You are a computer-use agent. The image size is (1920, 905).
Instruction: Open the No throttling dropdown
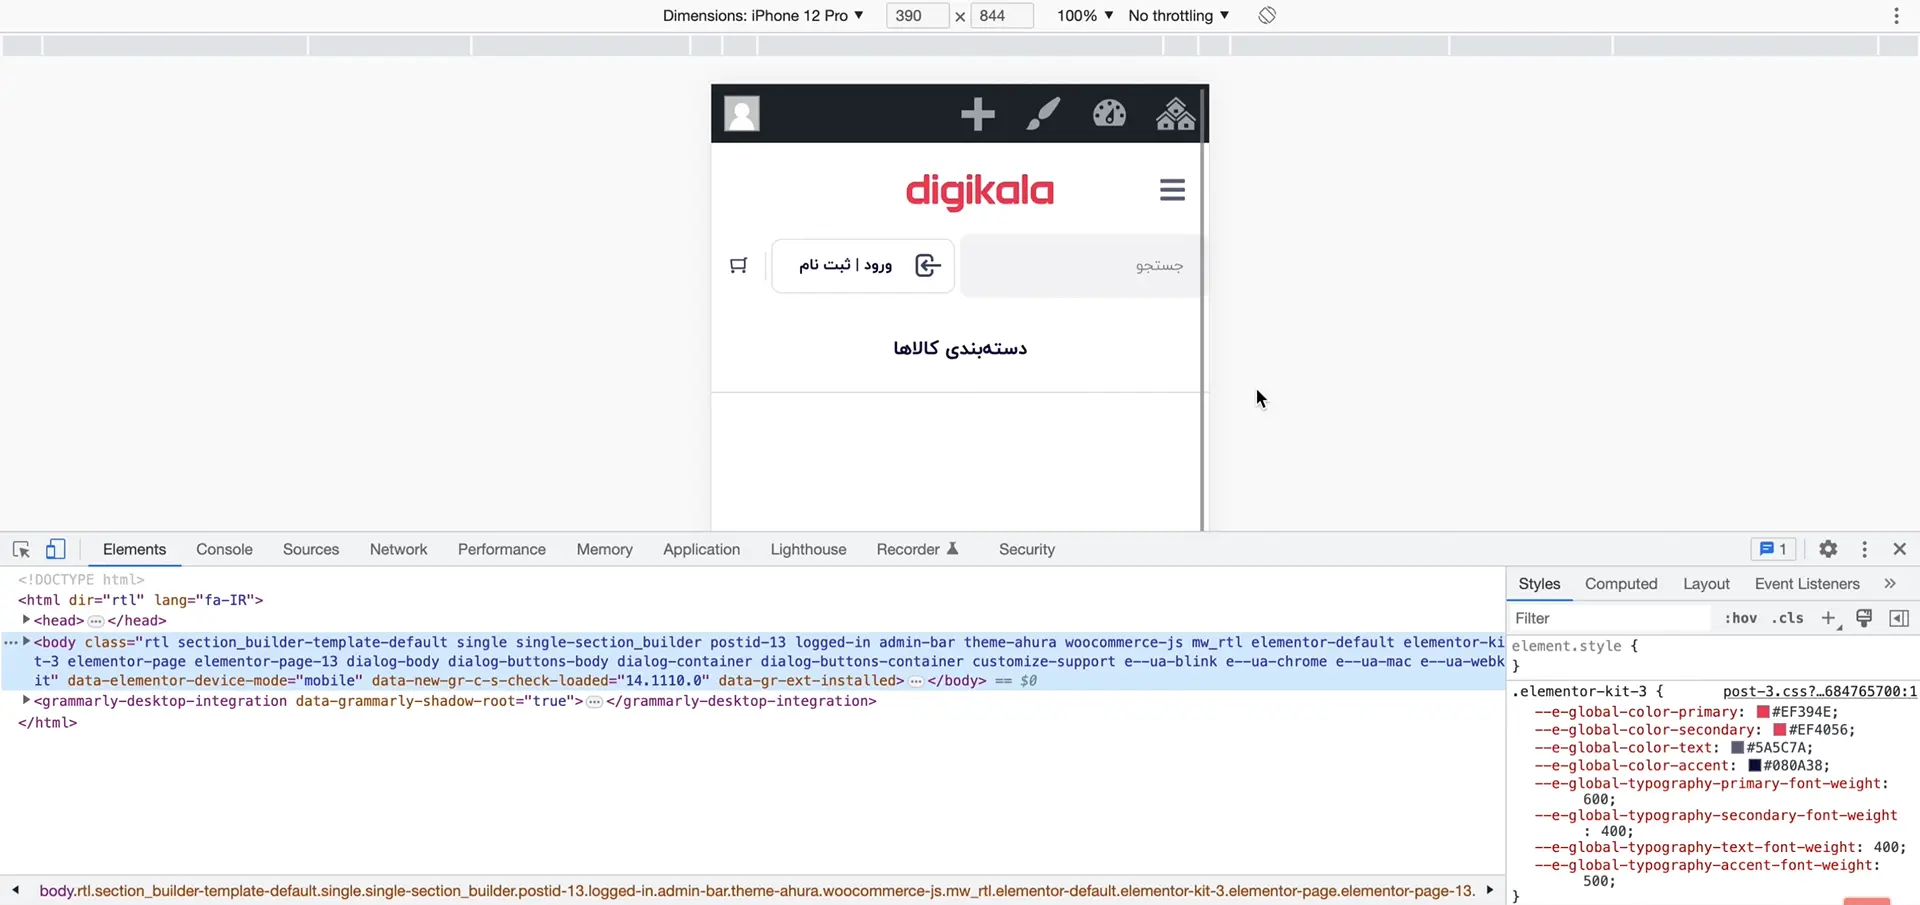click(x=1178, y=15)
